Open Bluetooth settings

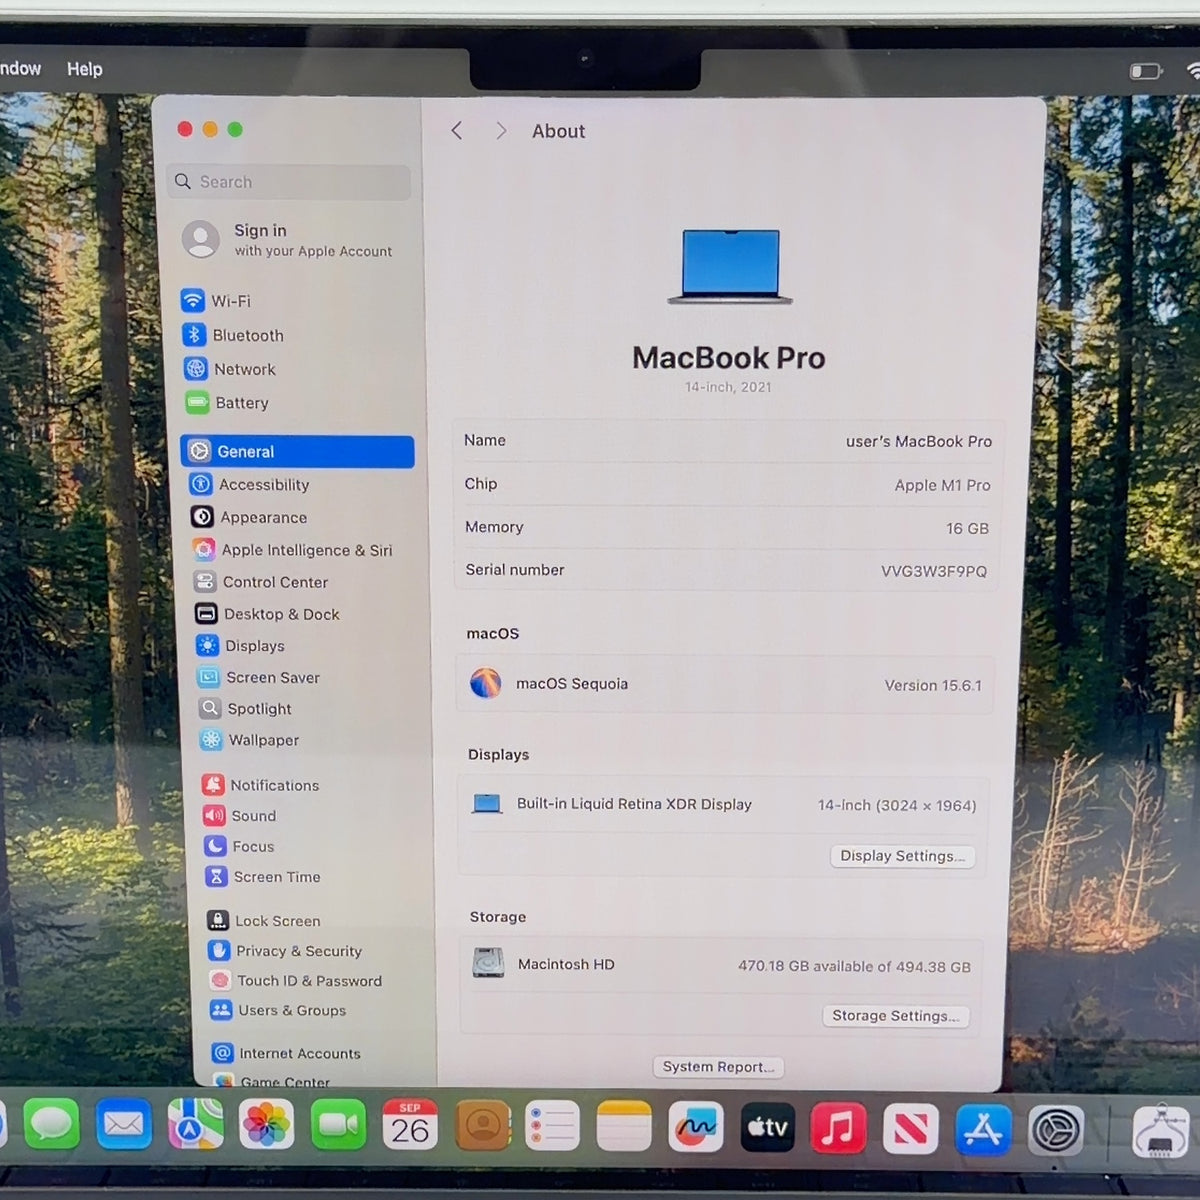tap(233, 335)
